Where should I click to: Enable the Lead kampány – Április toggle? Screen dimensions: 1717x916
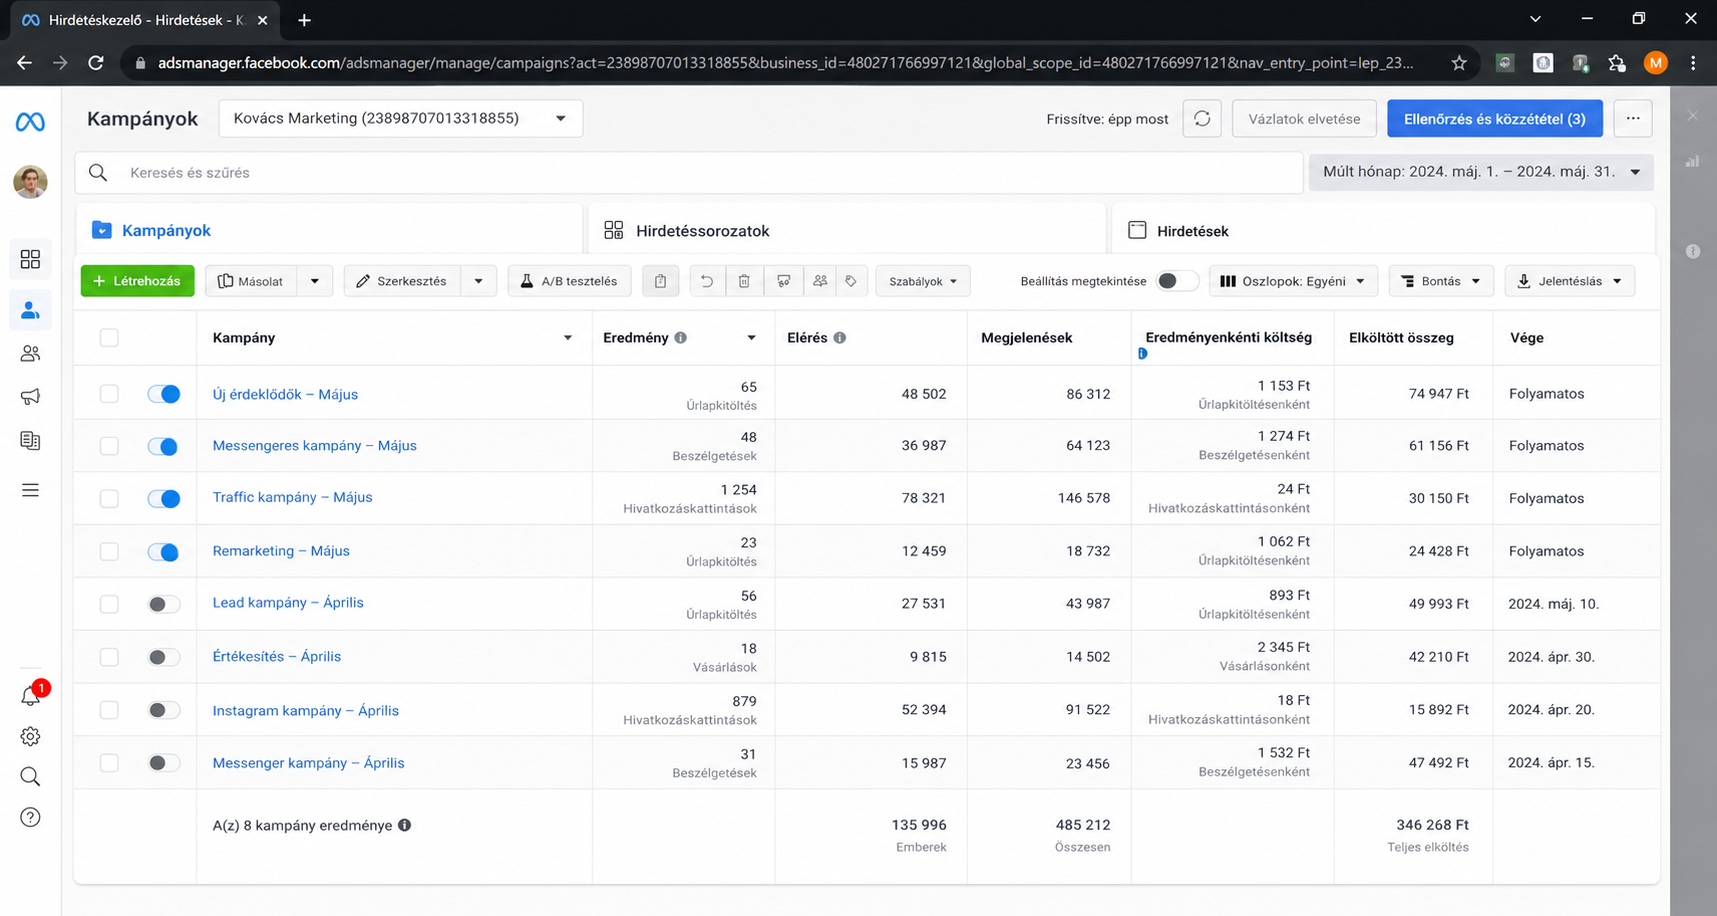click(x=164, y=604)
